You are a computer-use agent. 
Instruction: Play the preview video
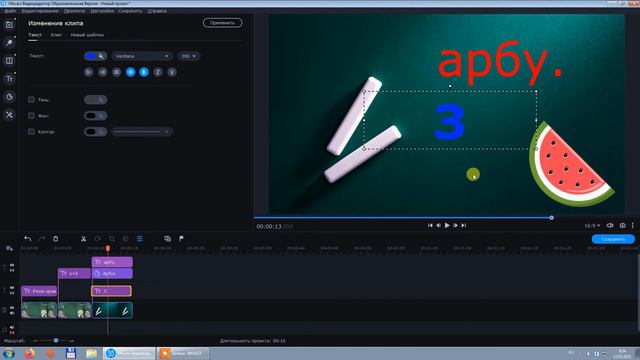(447, 225)
